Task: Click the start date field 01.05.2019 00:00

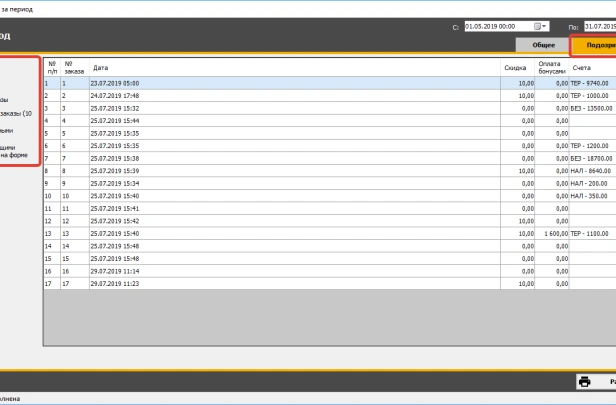Action: click(497, 26)
